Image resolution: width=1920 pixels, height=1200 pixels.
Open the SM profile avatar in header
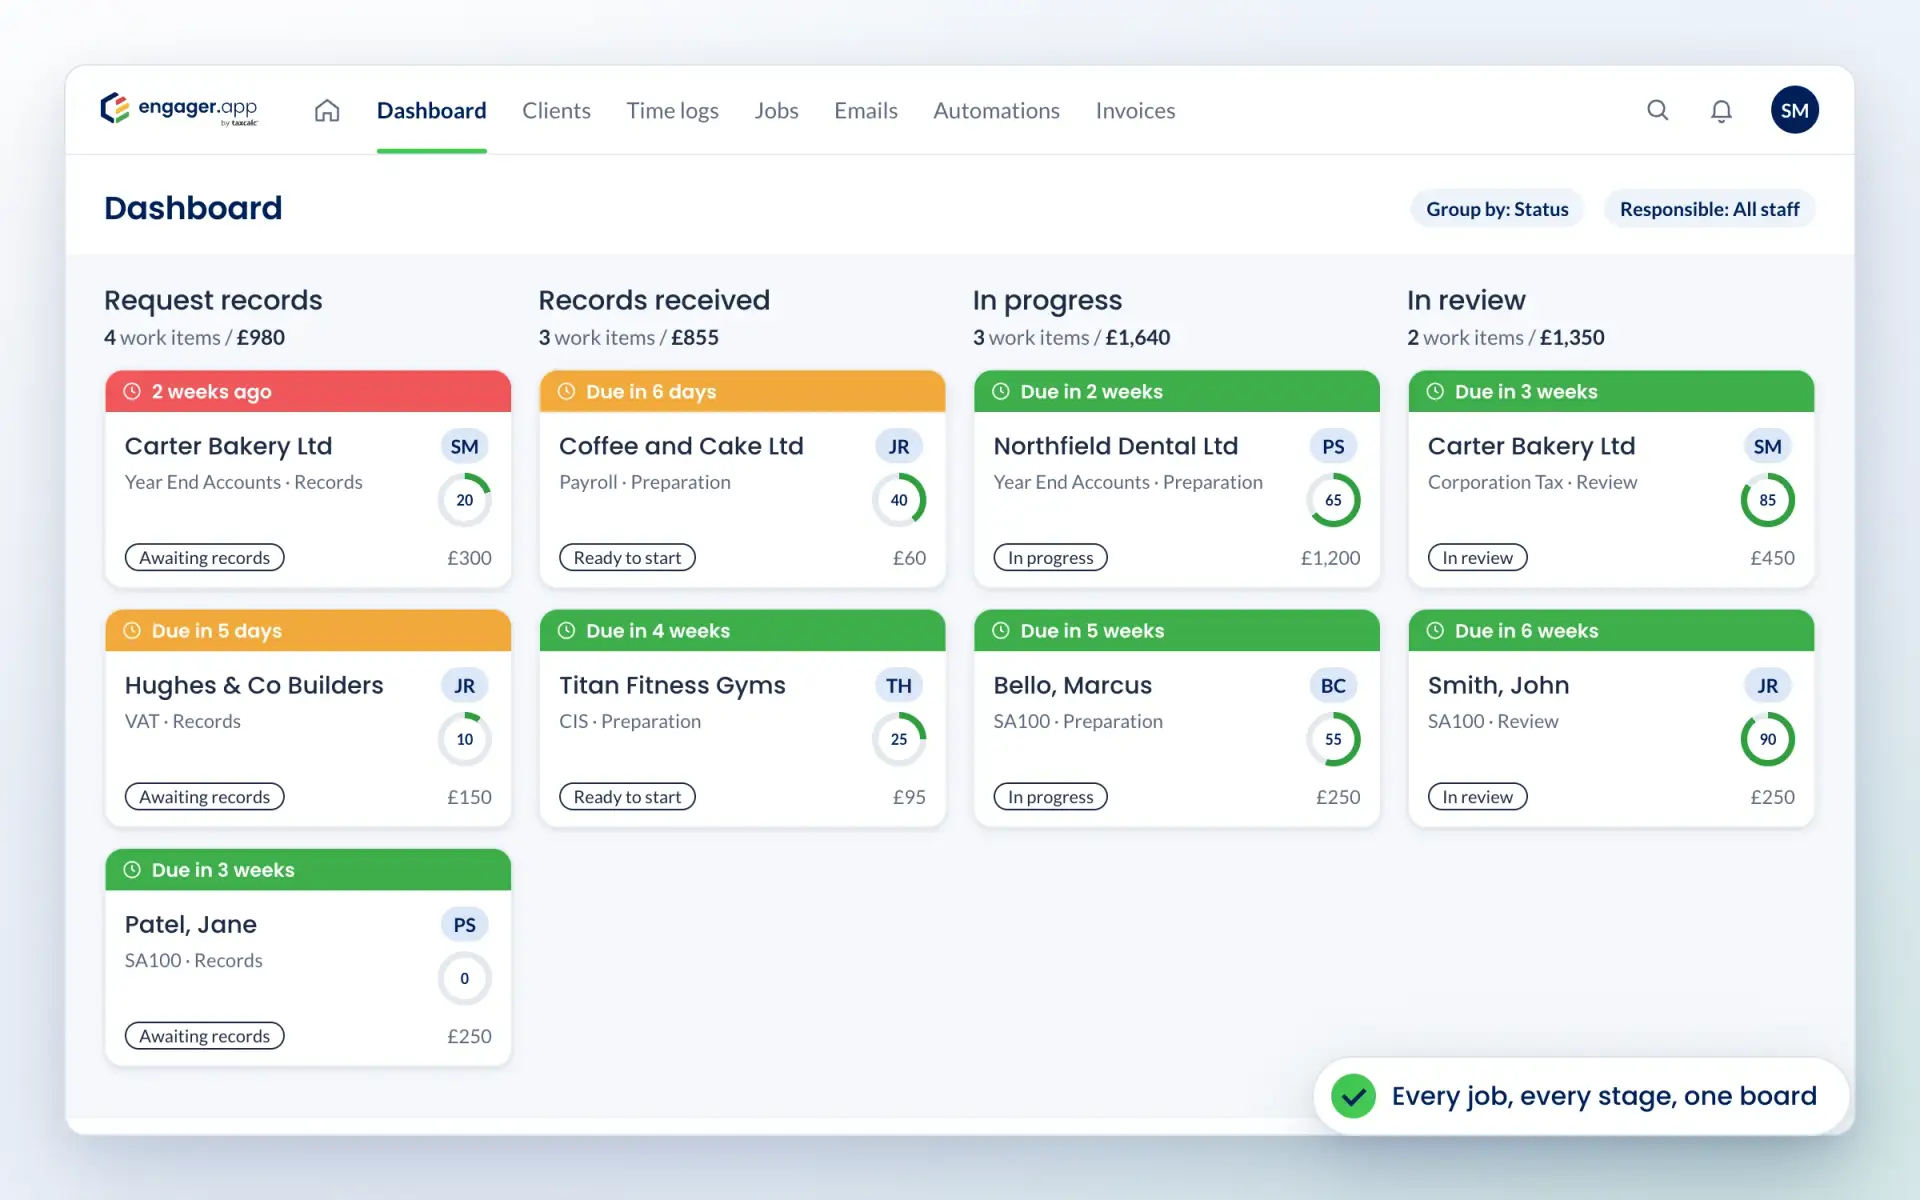1795,110
